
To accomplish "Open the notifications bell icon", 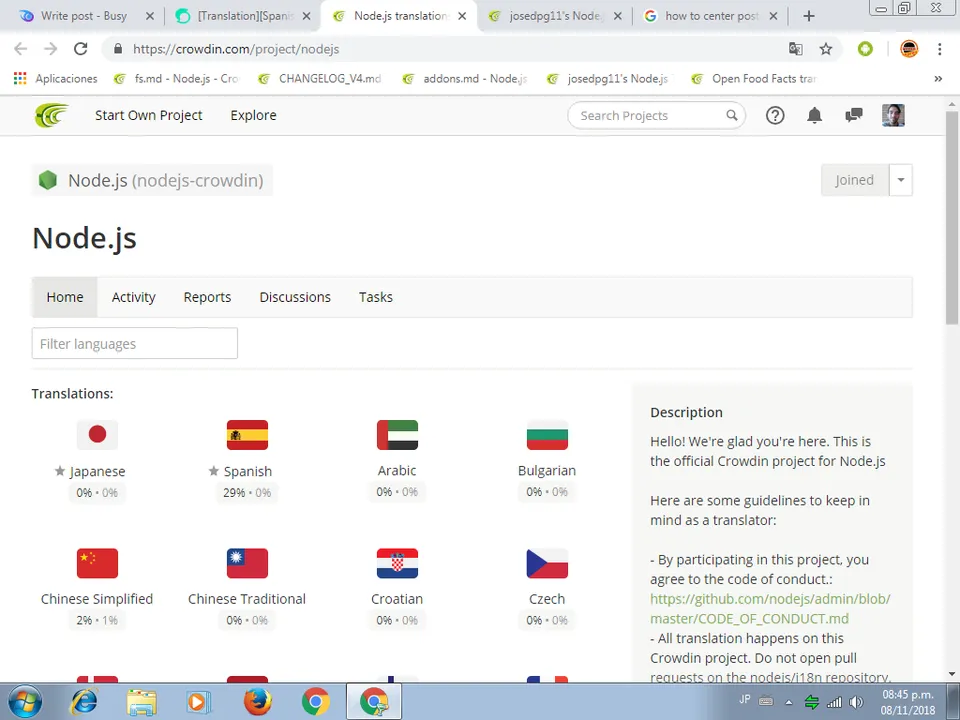I will pos(814,115).
